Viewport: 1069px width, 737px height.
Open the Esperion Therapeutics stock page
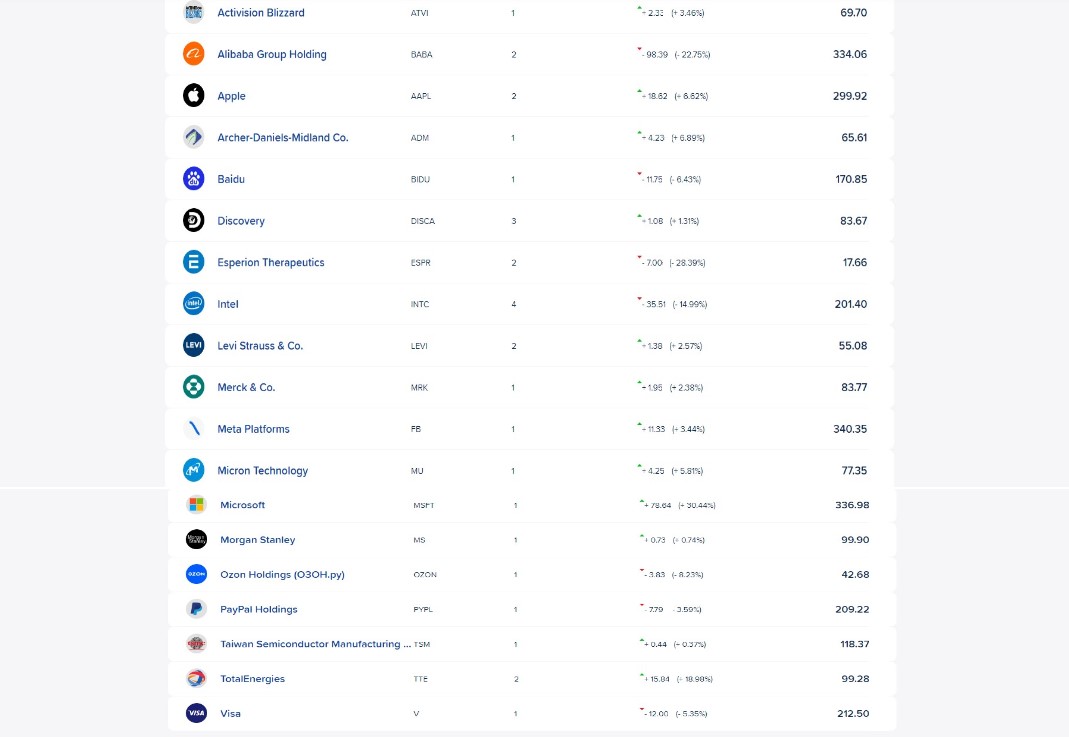(271, 262)
